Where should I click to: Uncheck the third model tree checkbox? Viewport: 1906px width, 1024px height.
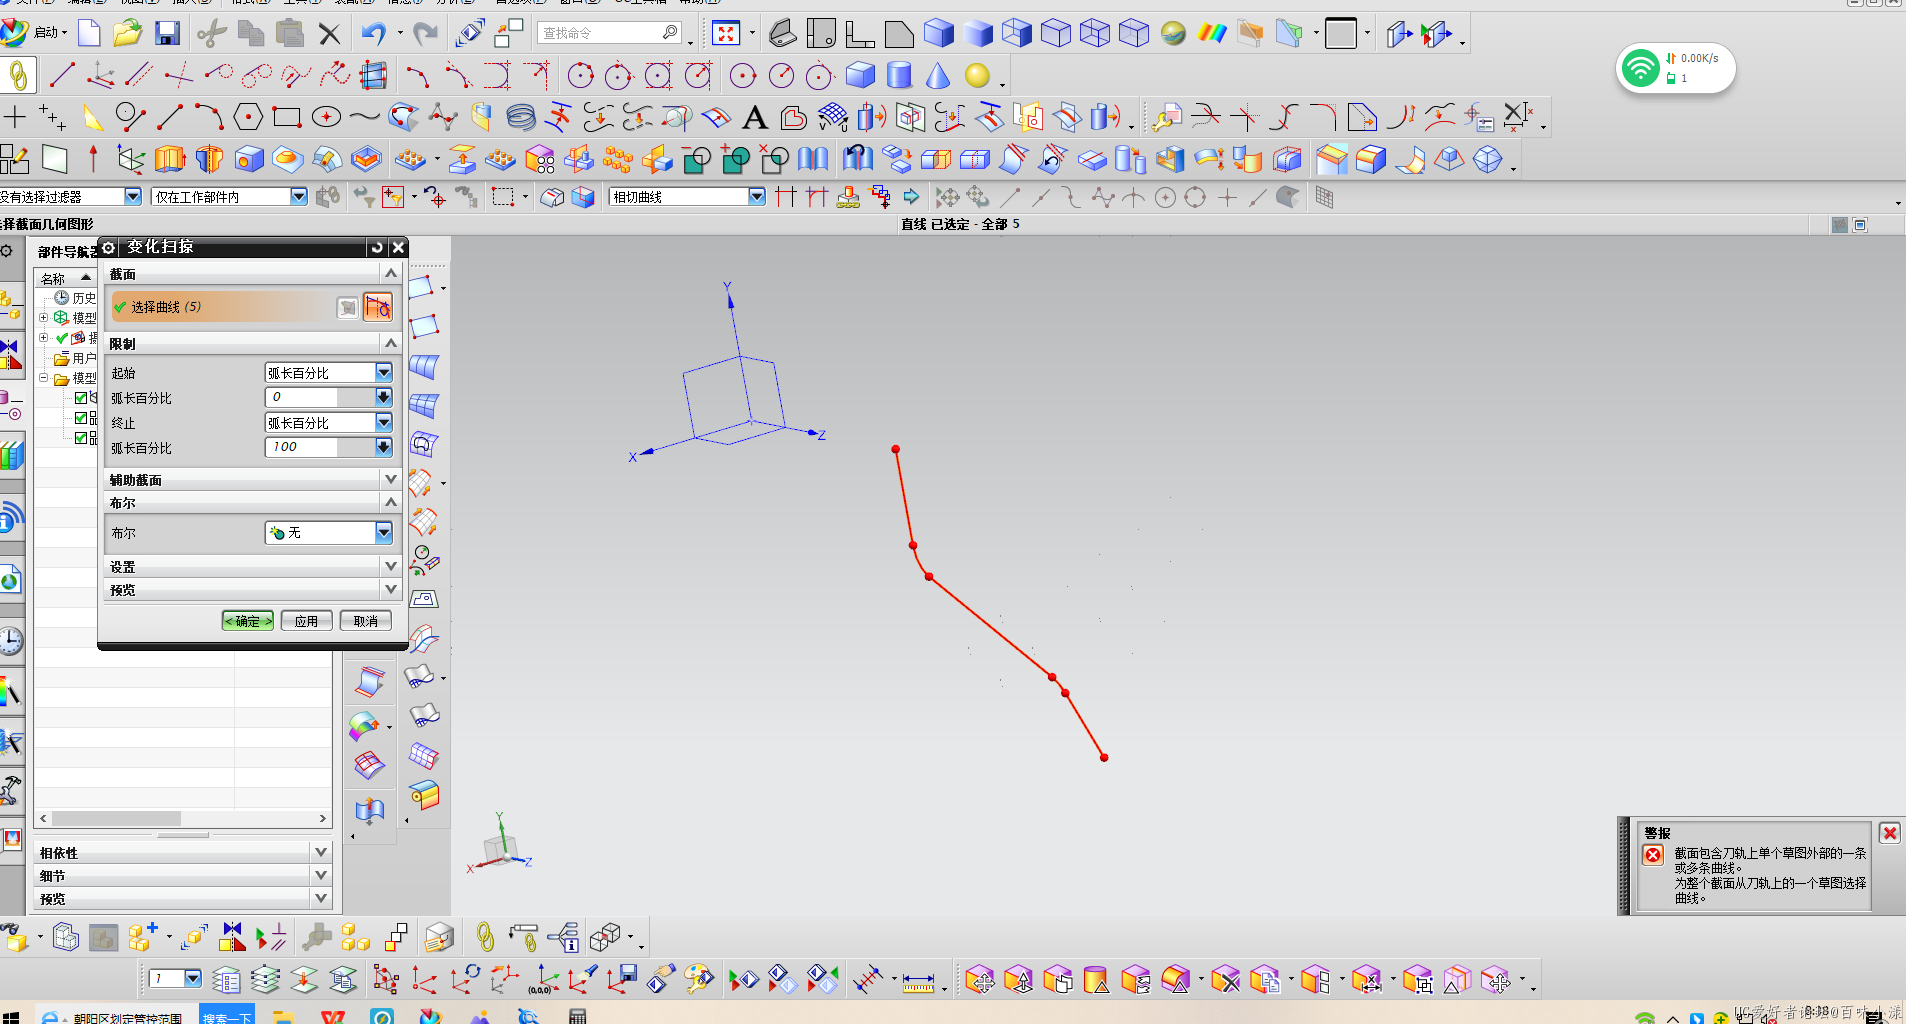click(x=82, y=438)
